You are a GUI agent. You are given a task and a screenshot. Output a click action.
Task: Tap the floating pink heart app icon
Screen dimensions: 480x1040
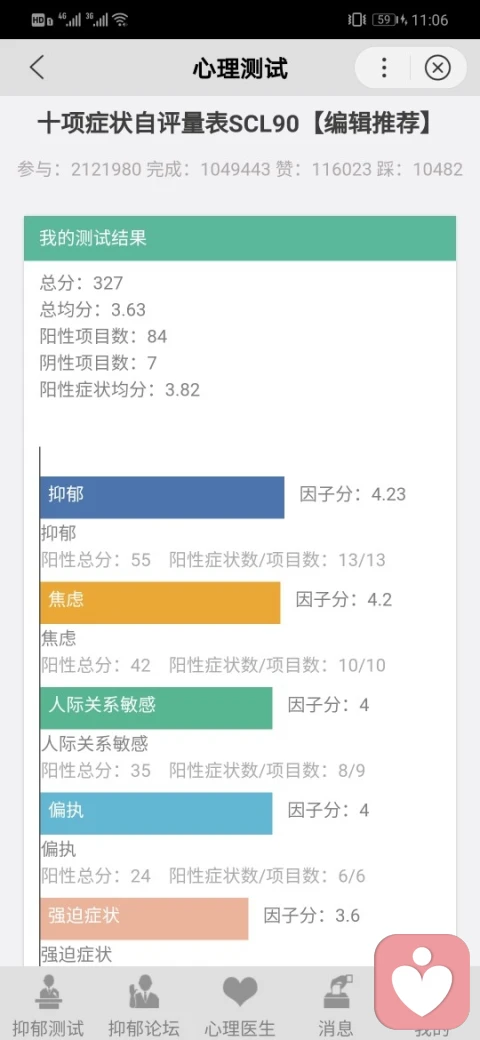(422, 982)
